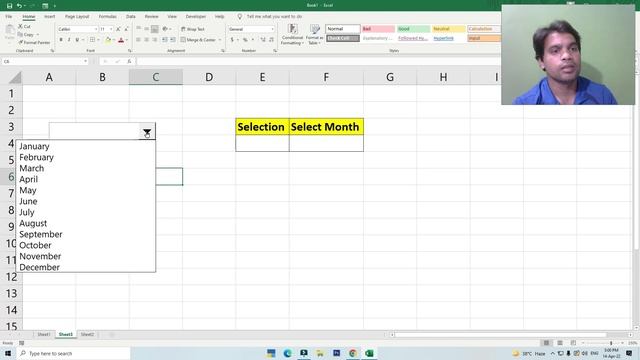Open the Edge browser from the taskbar
Viewport: 640px width, 360px height.
(x=287, y=353)
